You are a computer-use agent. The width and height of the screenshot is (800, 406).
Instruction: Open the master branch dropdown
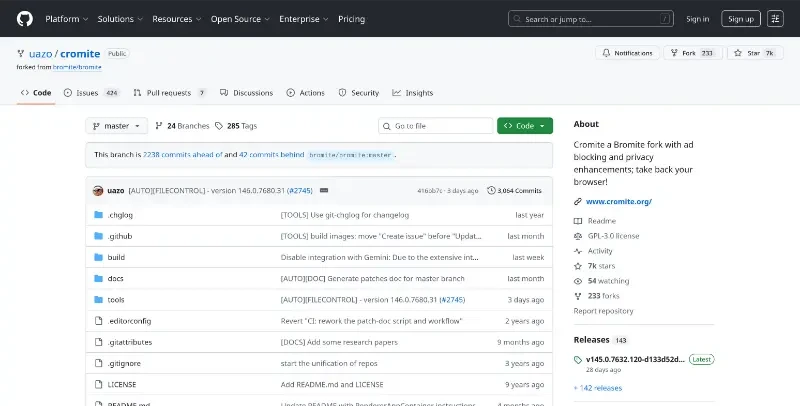point(117,126)
